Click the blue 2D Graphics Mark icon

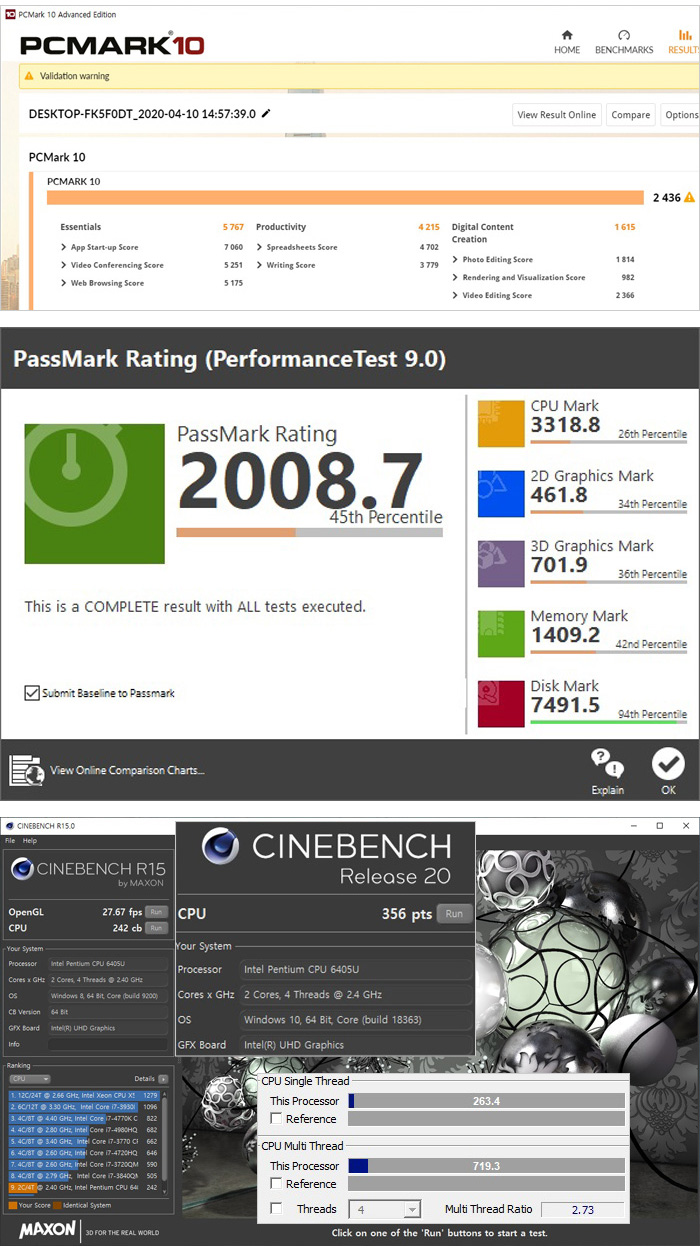click(501, 494)
